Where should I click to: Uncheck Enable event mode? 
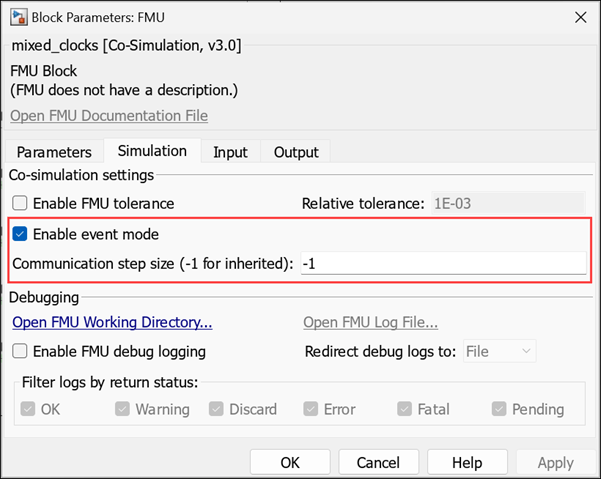pos(20,235)
